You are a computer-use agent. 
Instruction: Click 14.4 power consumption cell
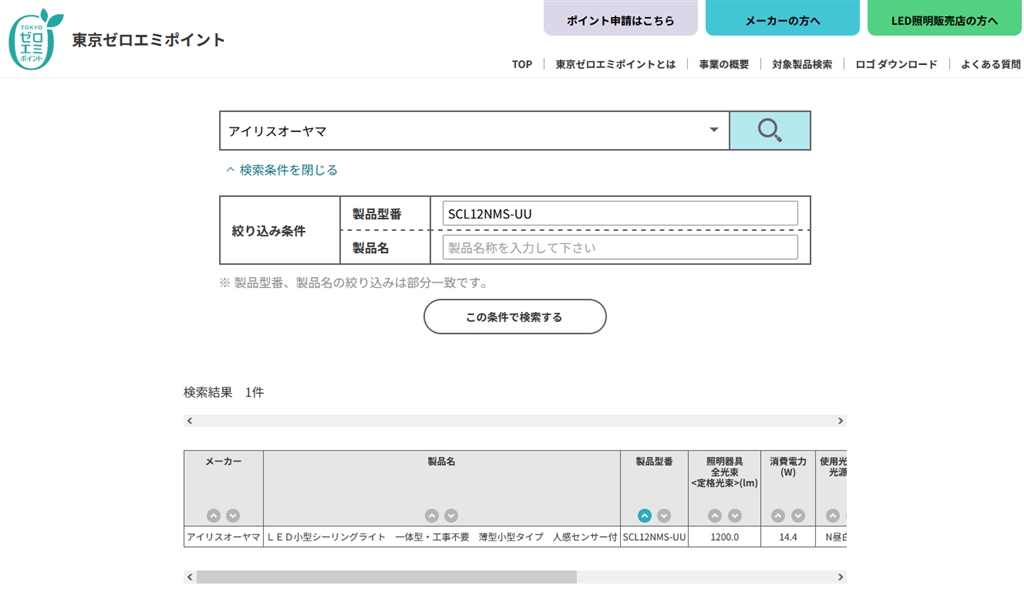pyautogui.click(x=788, y=537)
